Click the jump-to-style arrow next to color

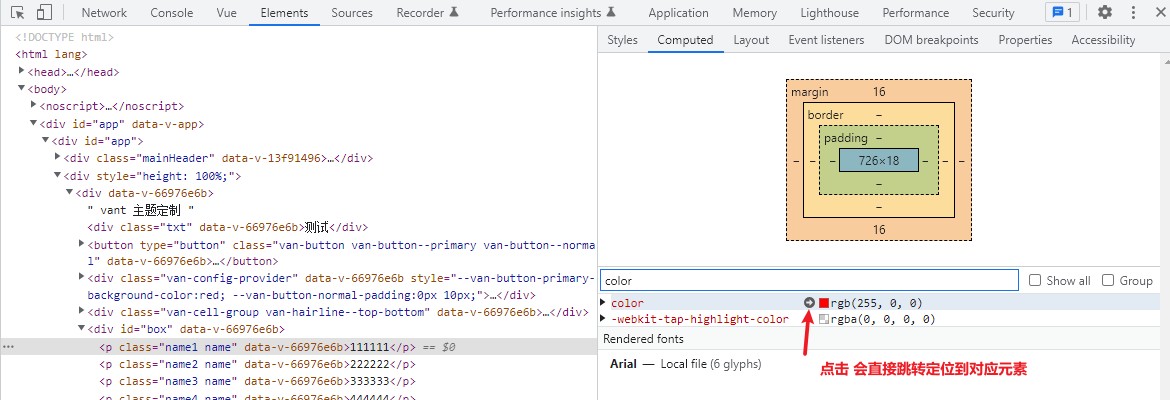pos(809,303)
